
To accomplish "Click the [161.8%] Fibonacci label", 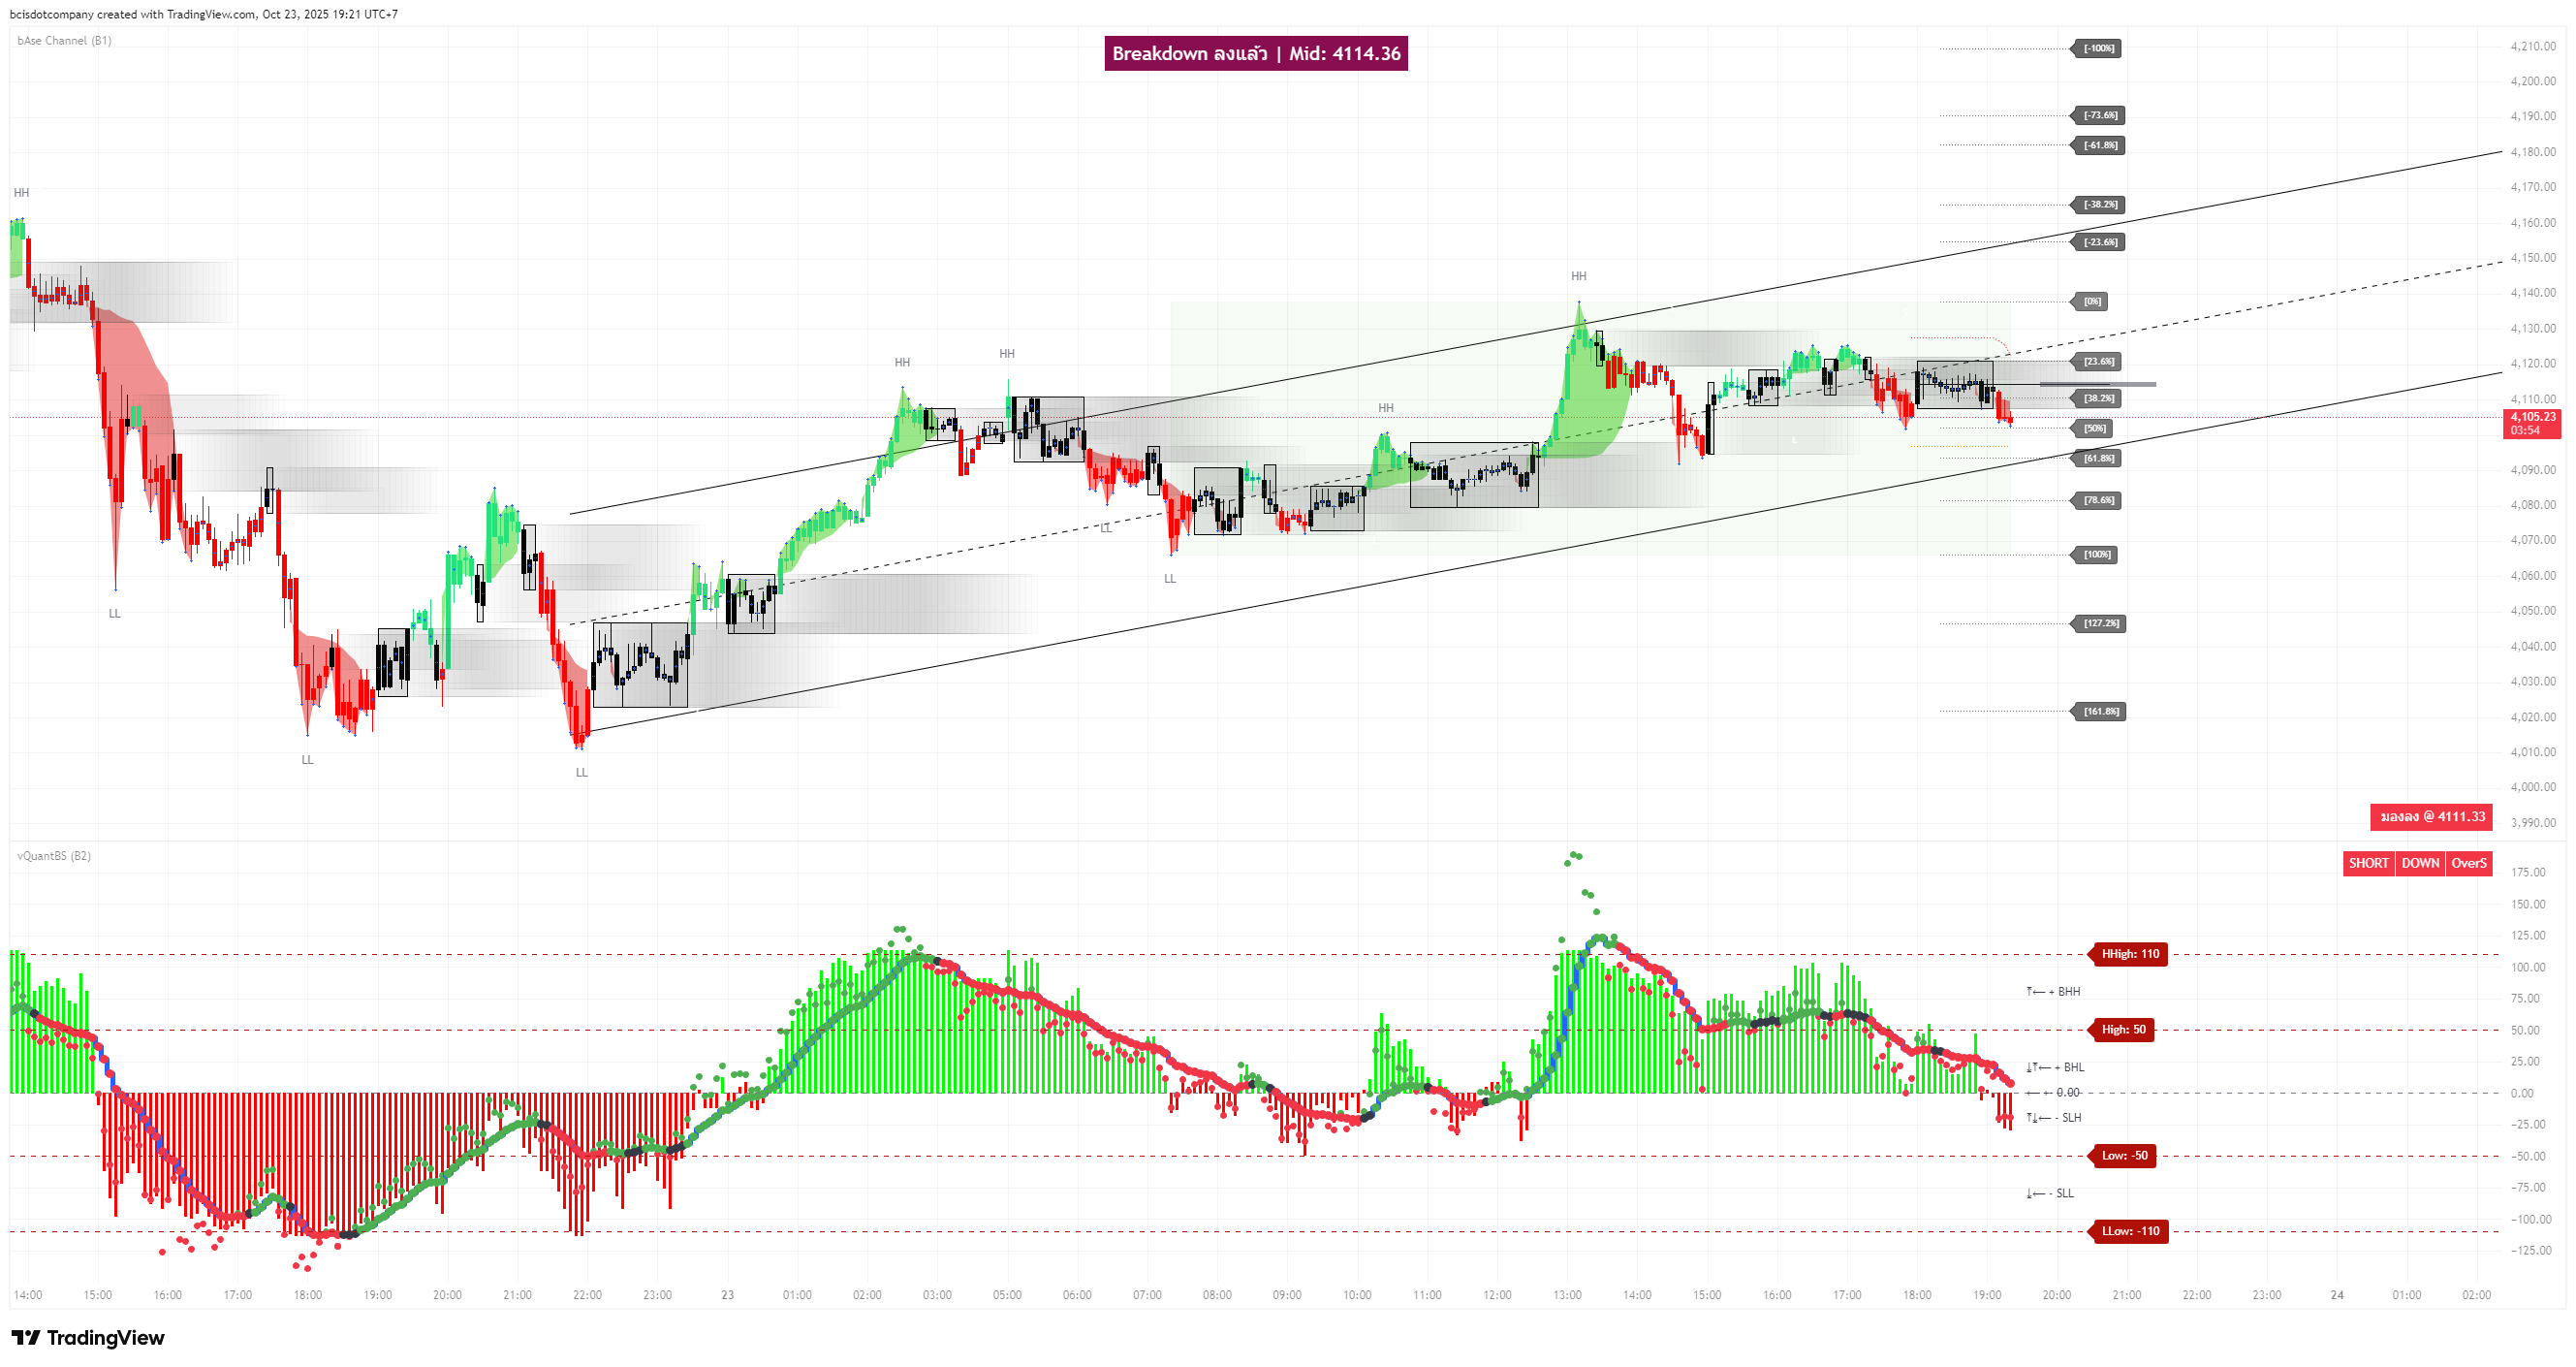I will pyautogui.click(x=2100, y=712).
